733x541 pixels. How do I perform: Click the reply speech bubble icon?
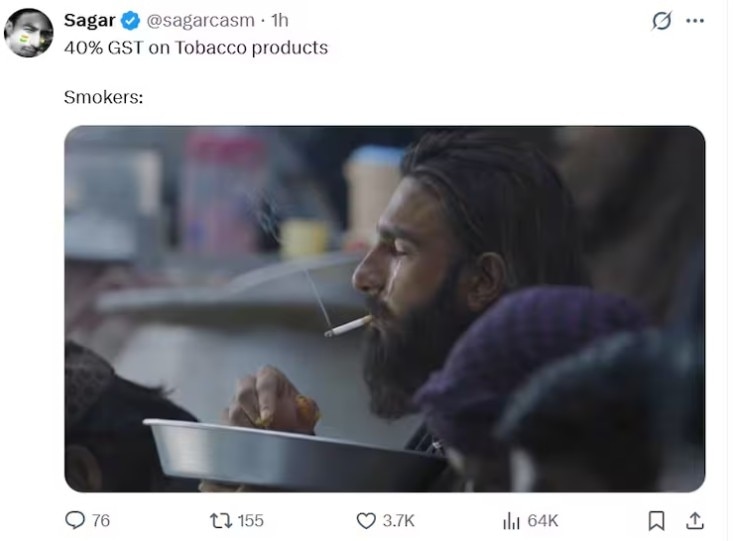pyautogui.click(x=74, y=520)
